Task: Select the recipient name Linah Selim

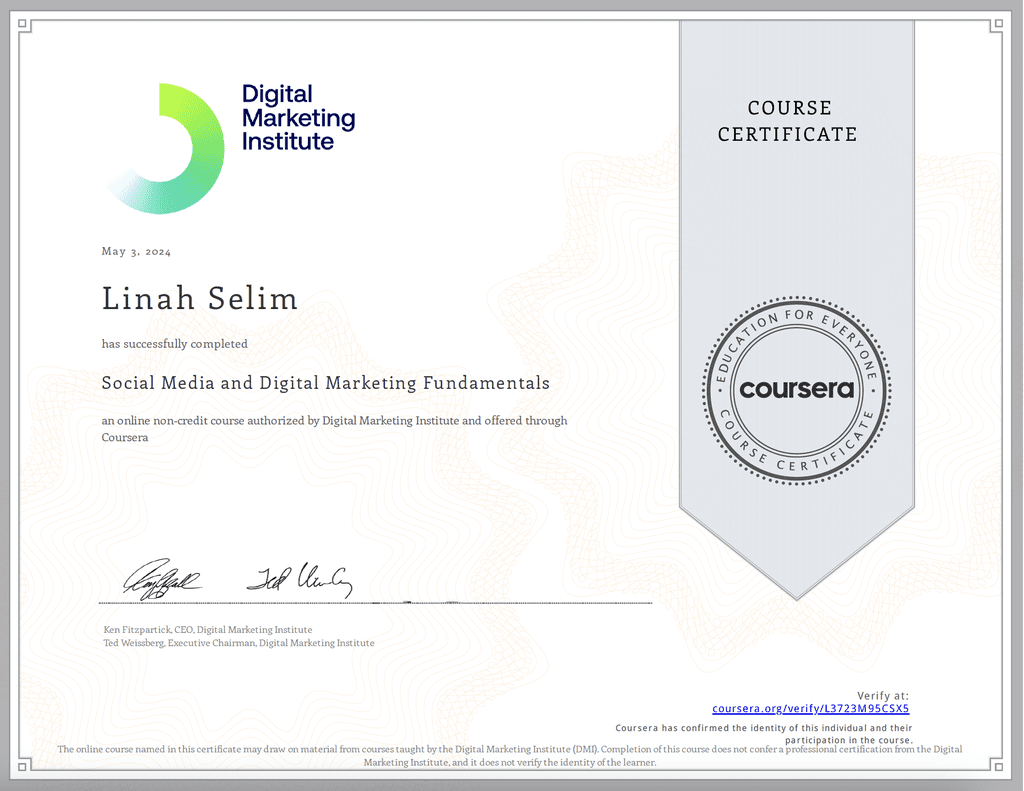Action: (x=200, y=299)
